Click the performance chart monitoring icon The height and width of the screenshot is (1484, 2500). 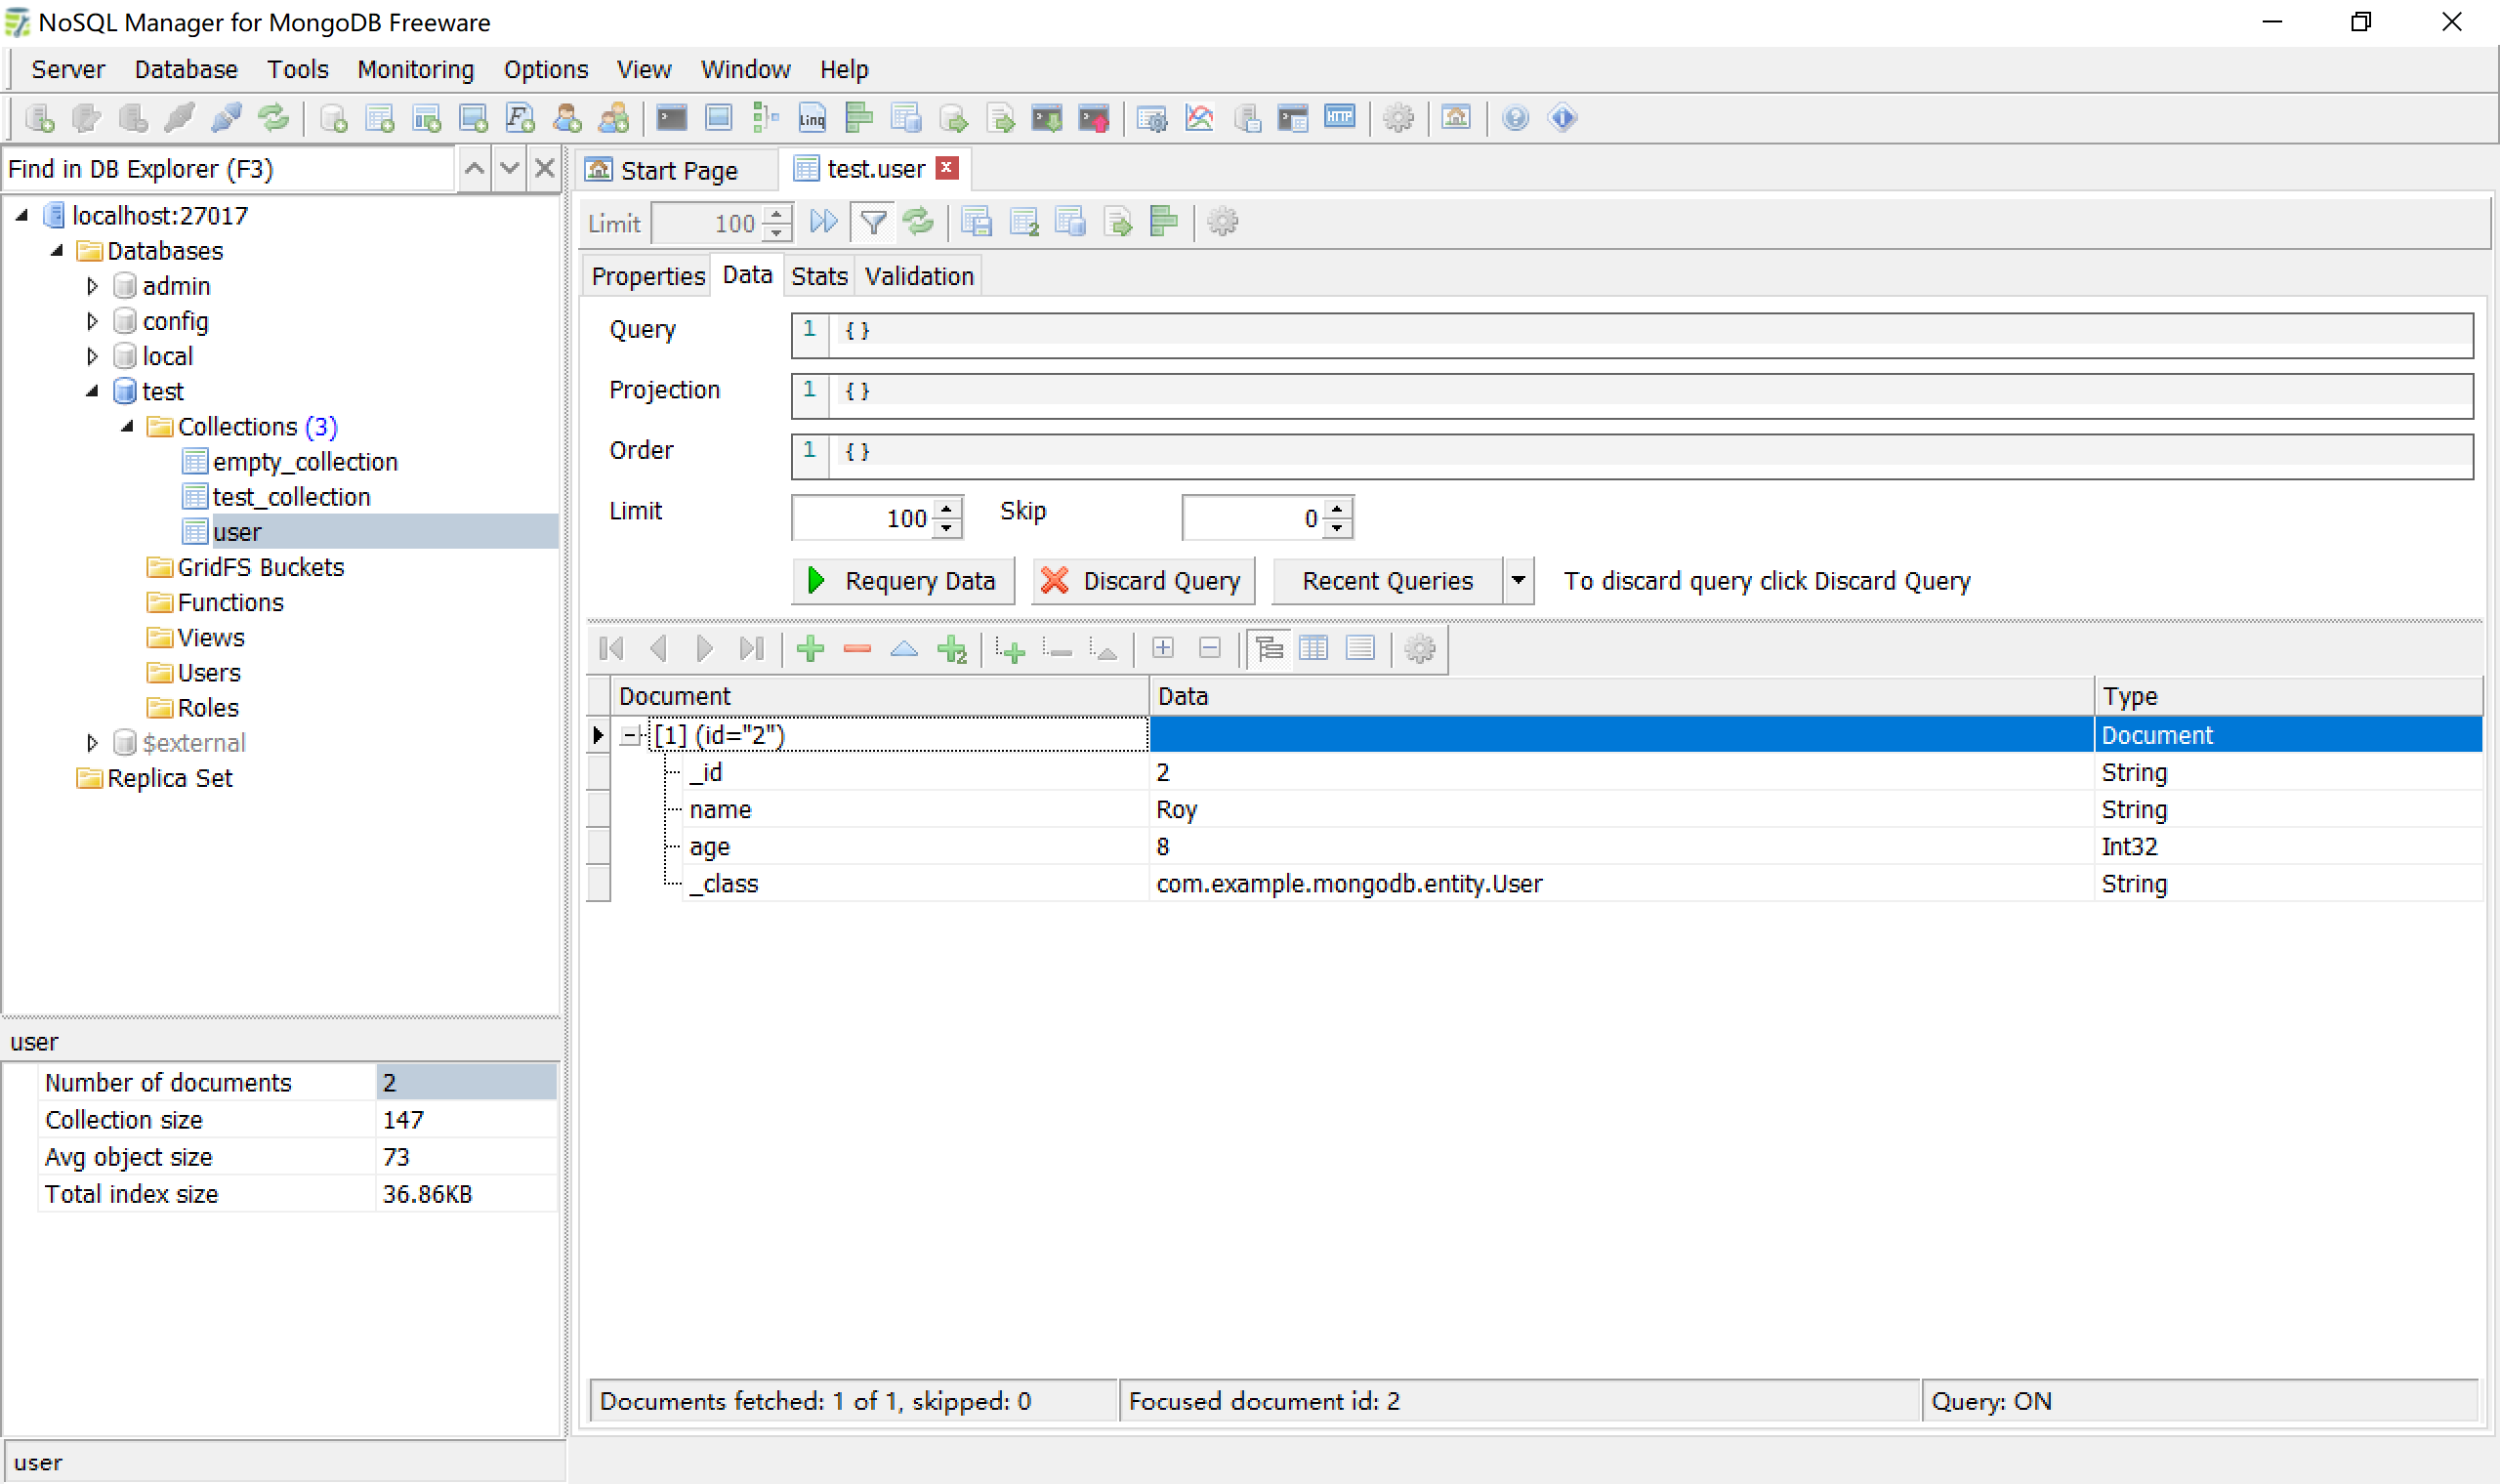(1199, 118)
